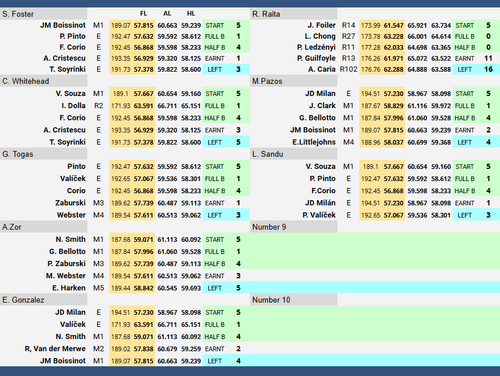Select the E. Gonzalez group header
Screen dimensions: 500x376
coord(43,300)
